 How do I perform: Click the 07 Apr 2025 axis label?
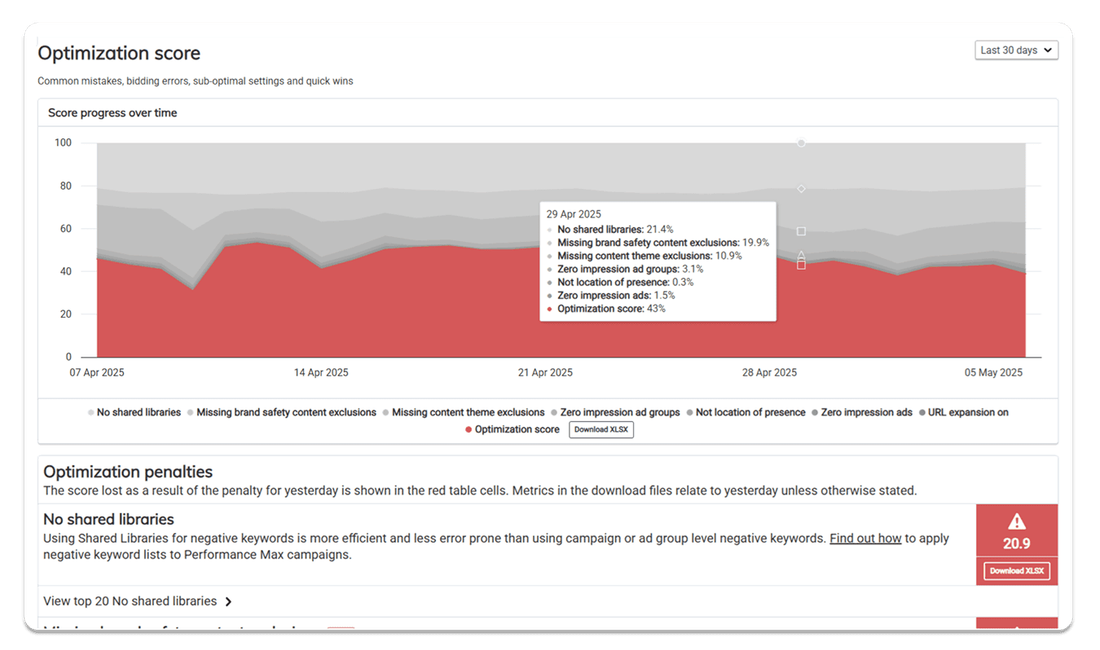(x=97, y=372)
